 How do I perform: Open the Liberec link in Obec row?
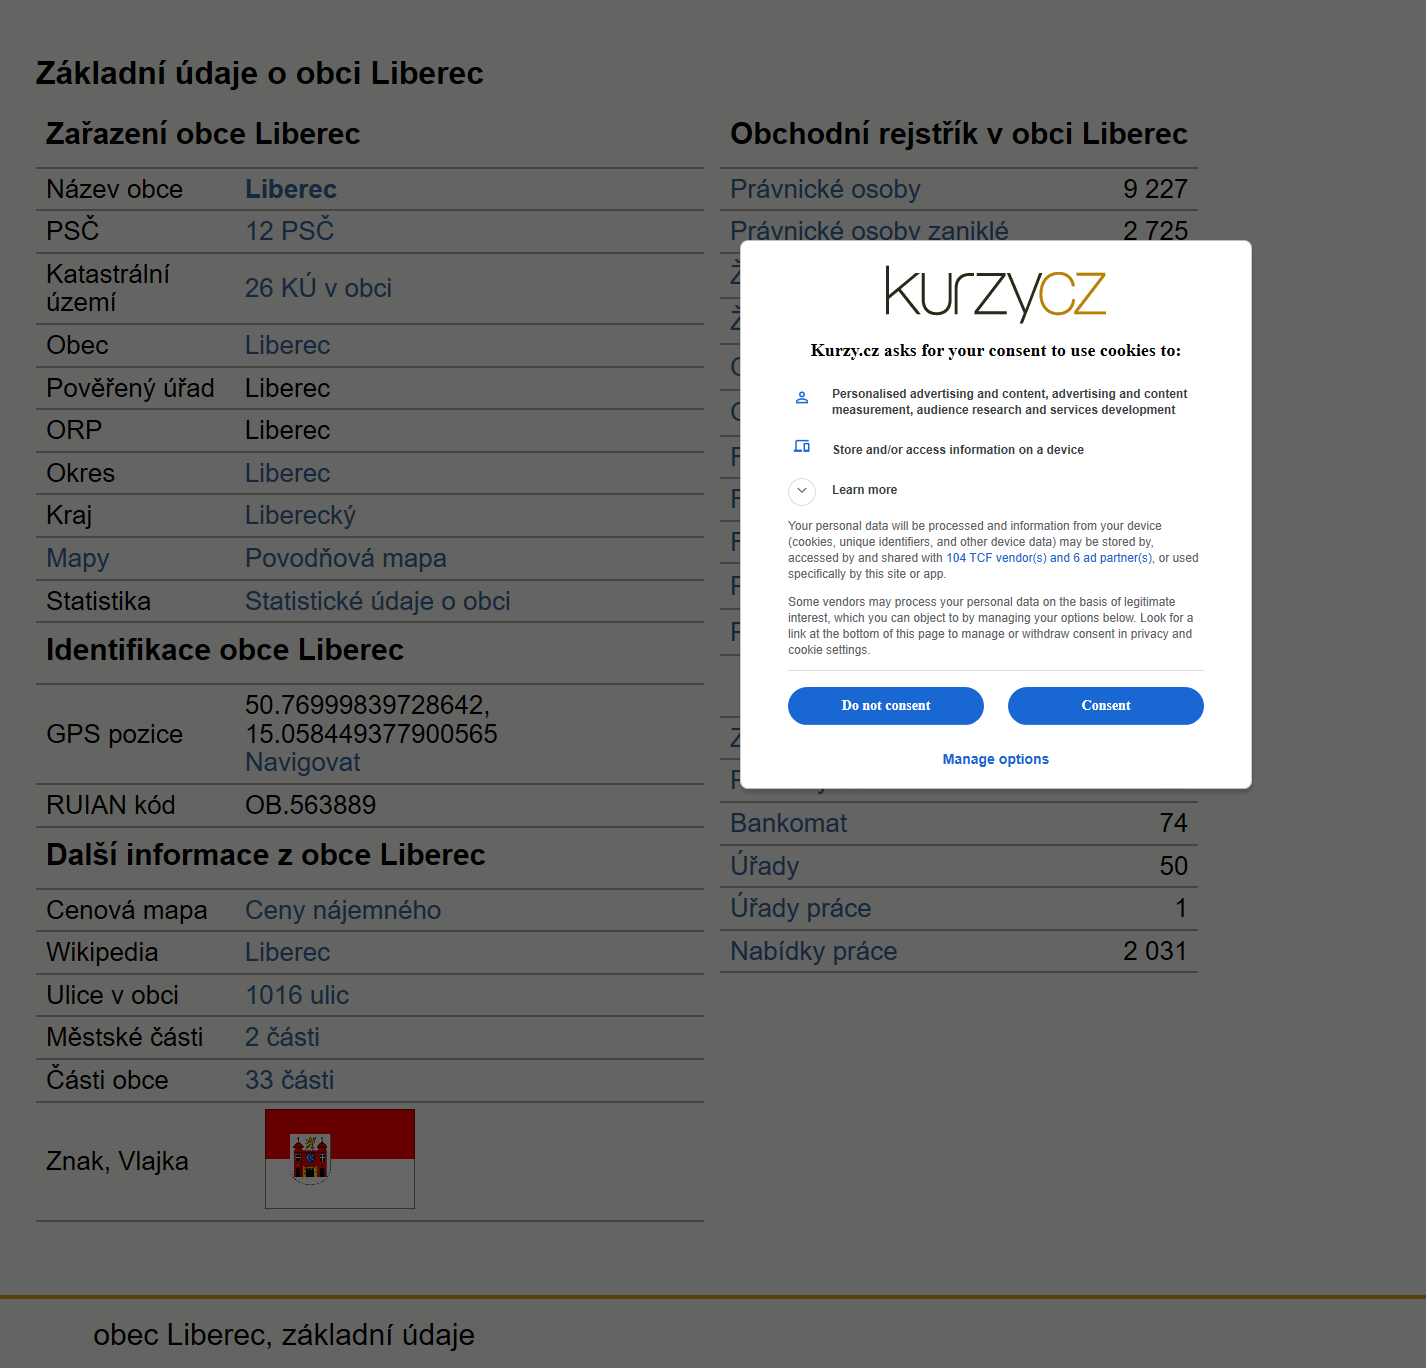[287, 345]
